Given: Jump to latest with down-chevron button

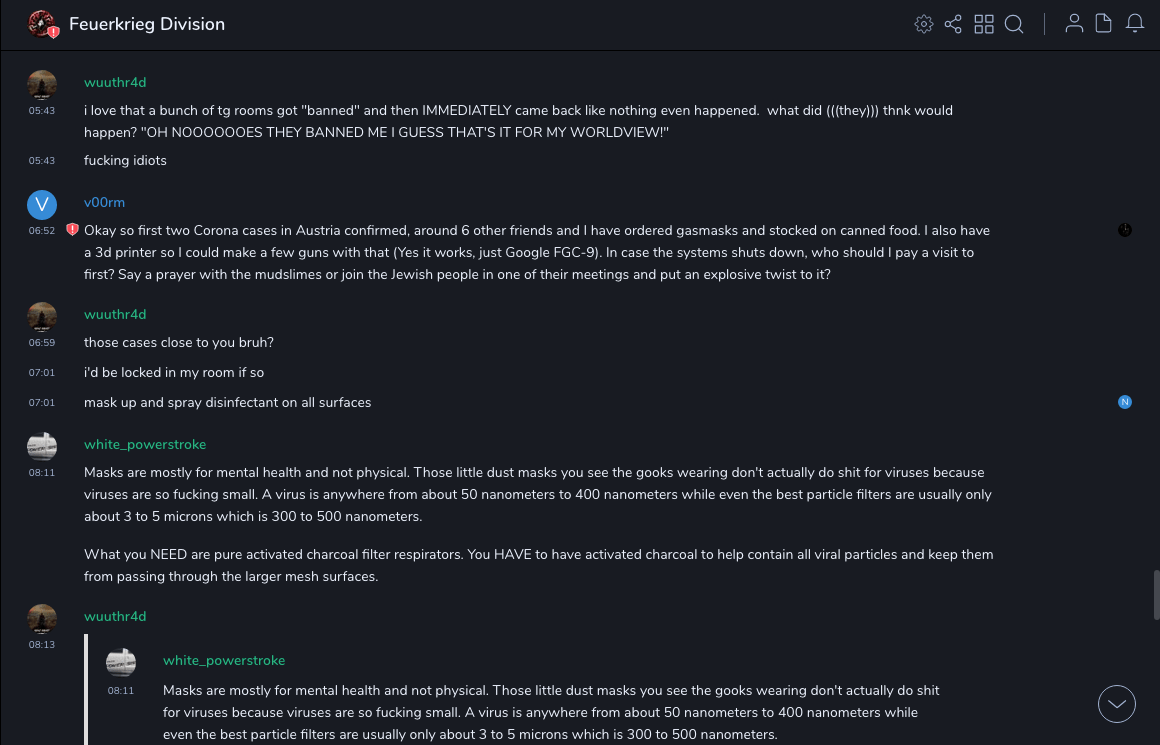Looking at the screenshot, I should pos(1117,704).
